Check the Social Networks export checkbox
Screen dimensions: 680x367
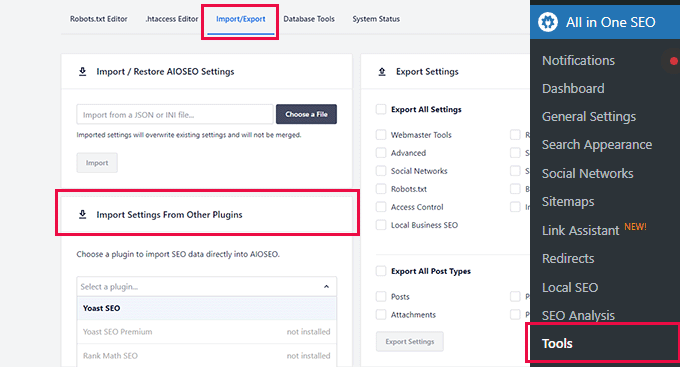click(x=381, y=171)
